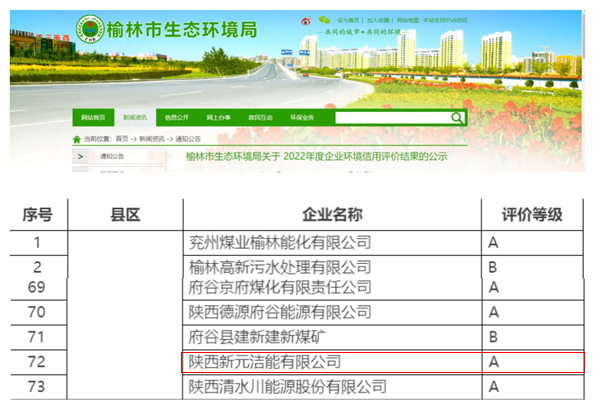Click 新闻资讯 in the breadcrumb
Screen dimensions: 600x400
(x=152, y=139)
